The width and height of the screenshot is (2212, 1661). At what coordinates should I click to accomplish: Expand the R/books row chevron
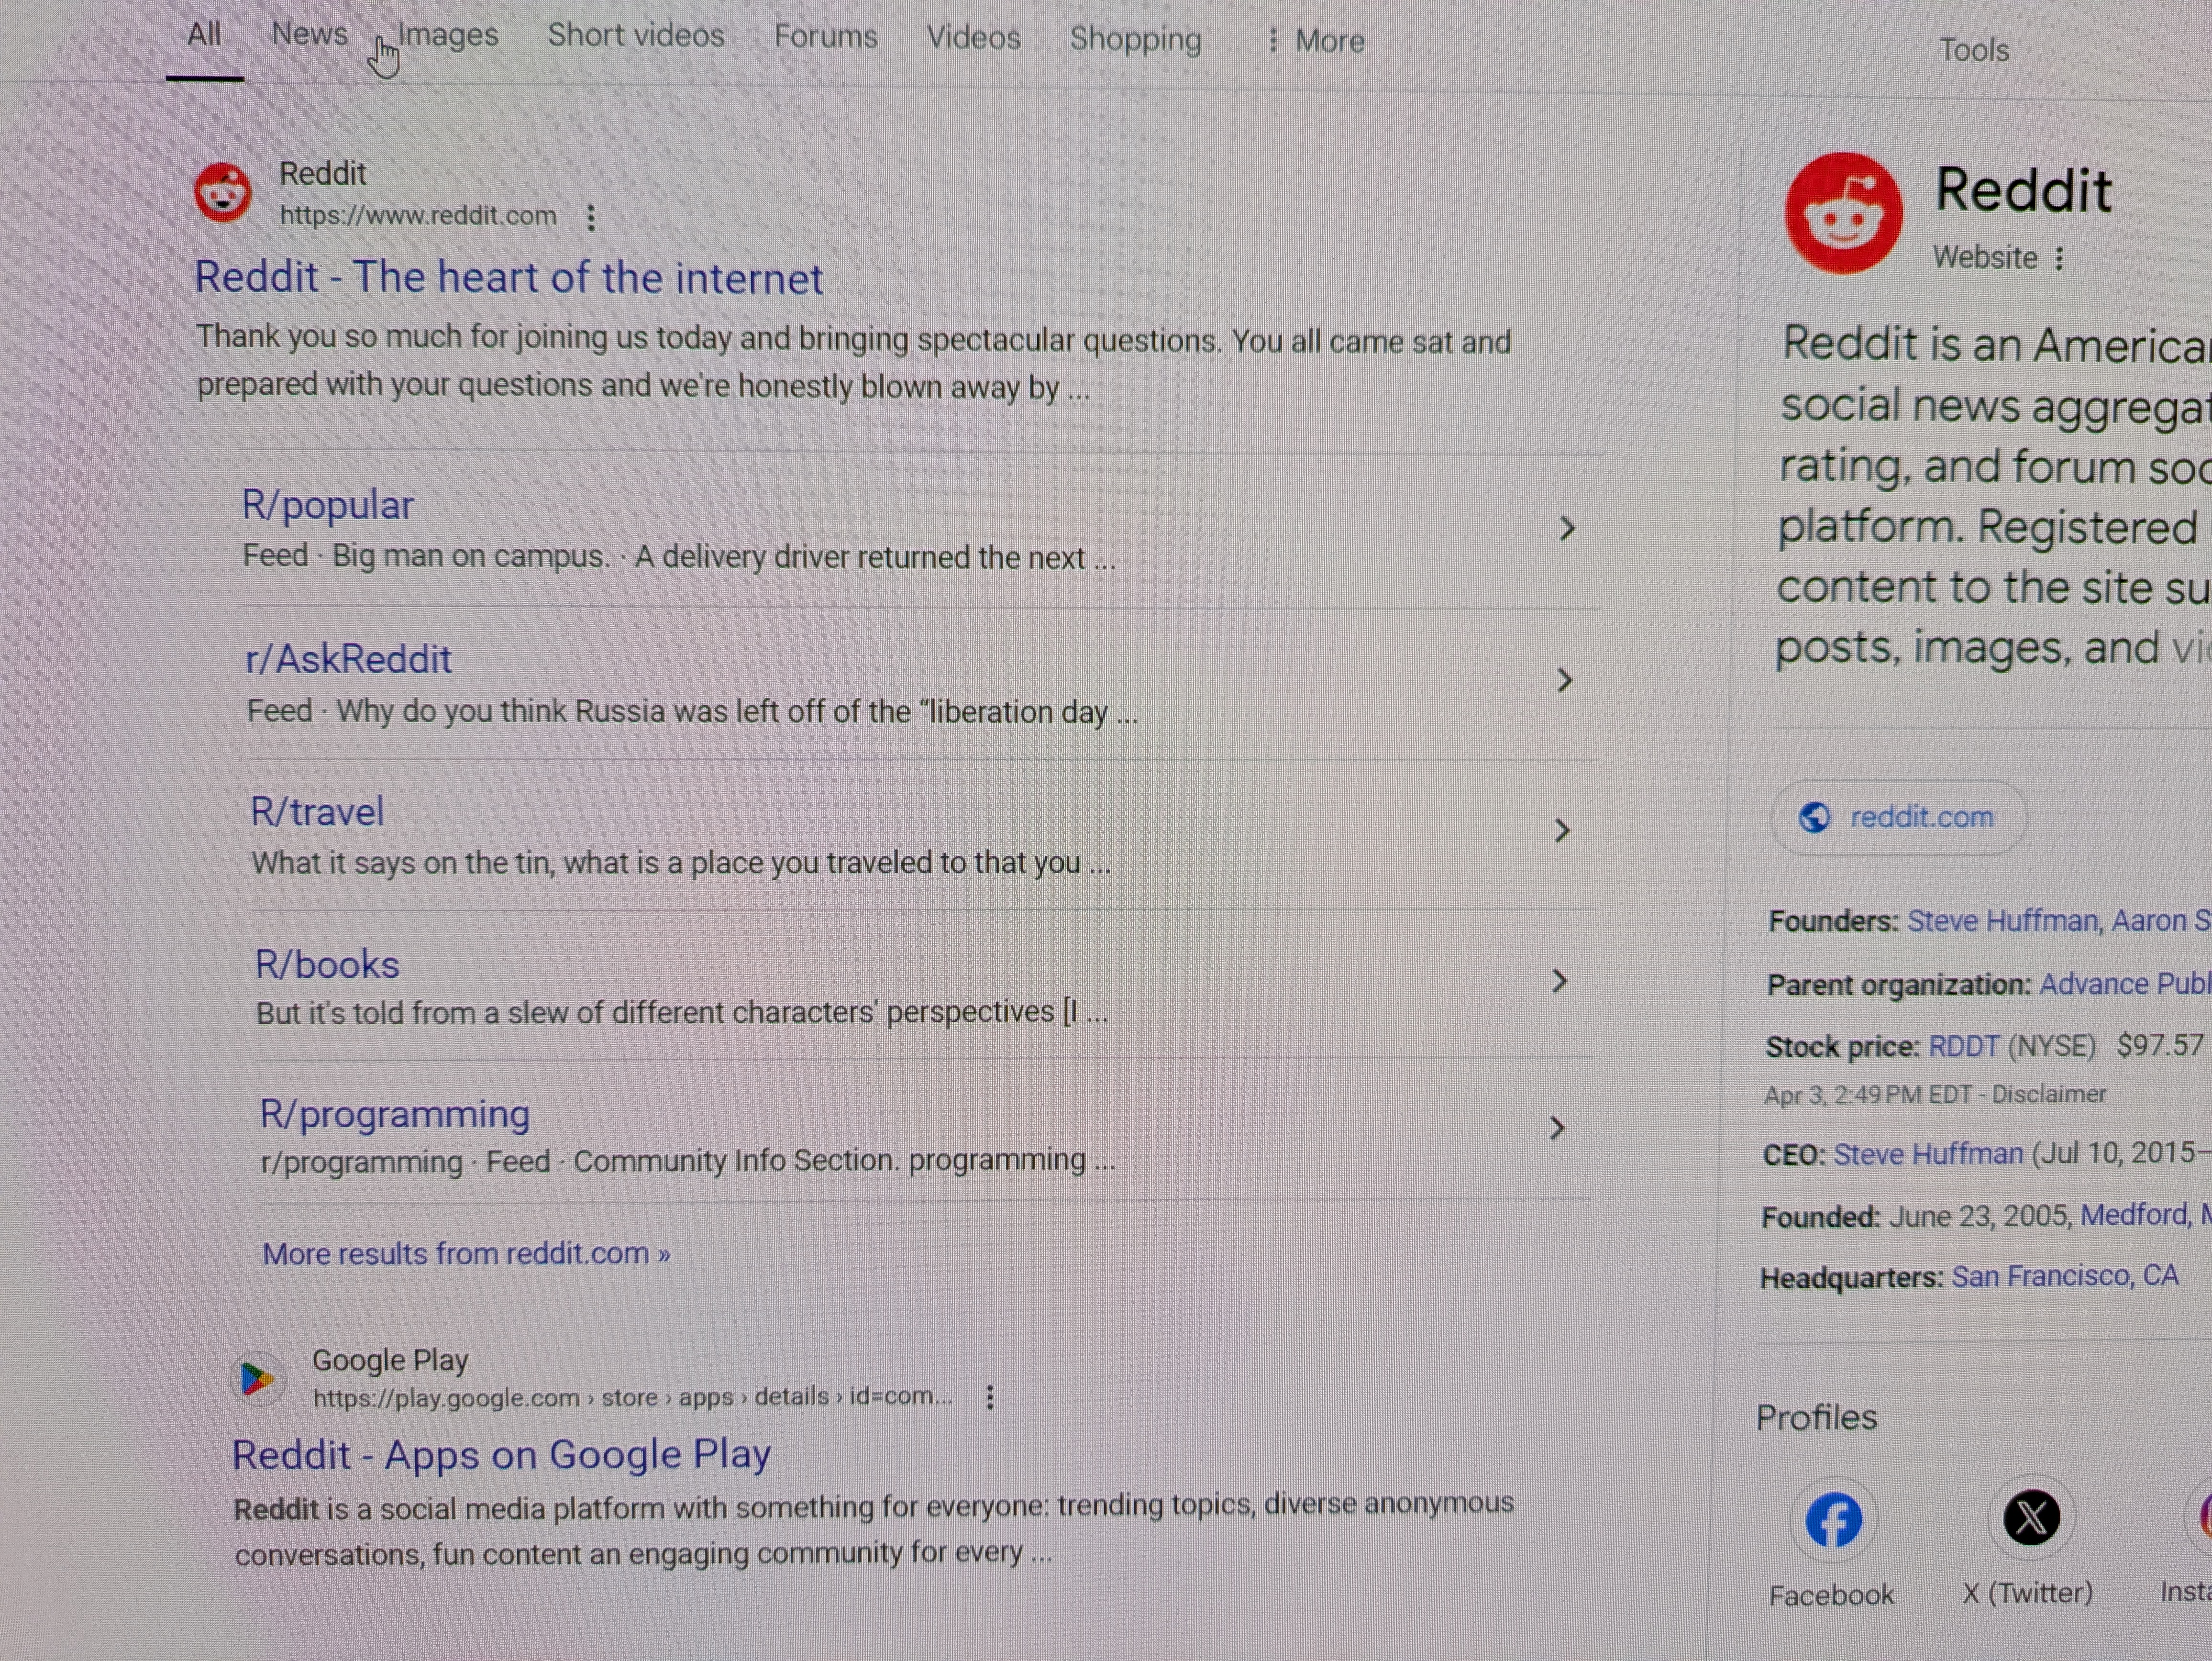[1559, 981]
